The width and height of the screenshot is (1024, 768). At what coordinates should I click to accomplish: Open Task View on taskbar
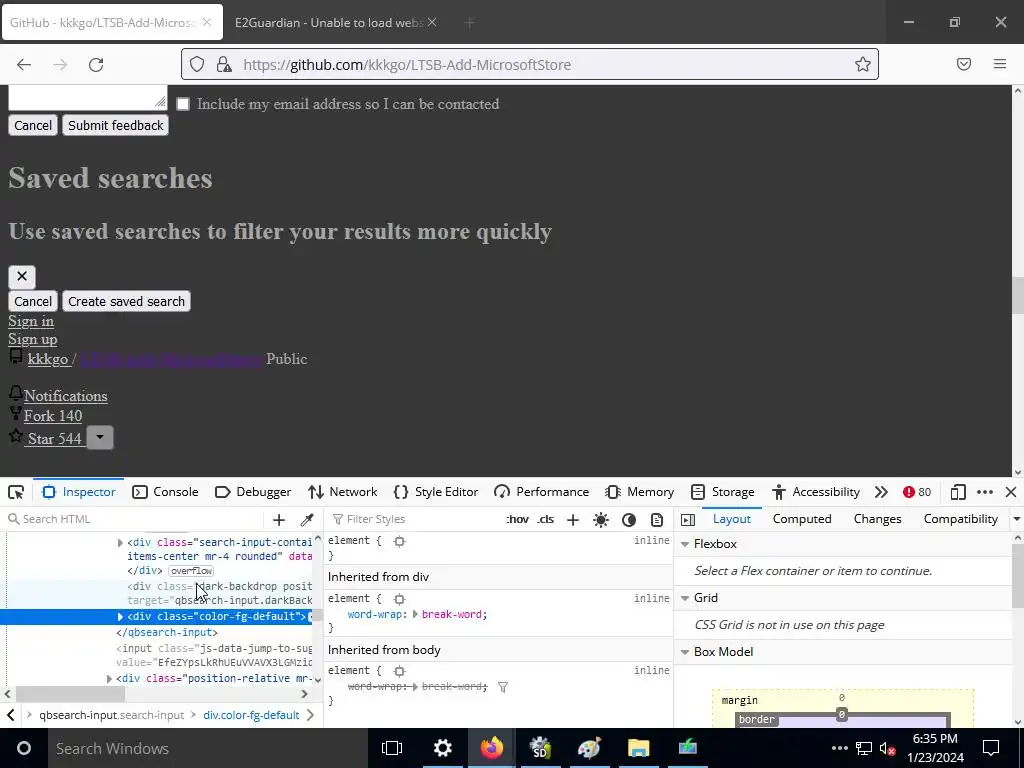click(x=392, y=748)
